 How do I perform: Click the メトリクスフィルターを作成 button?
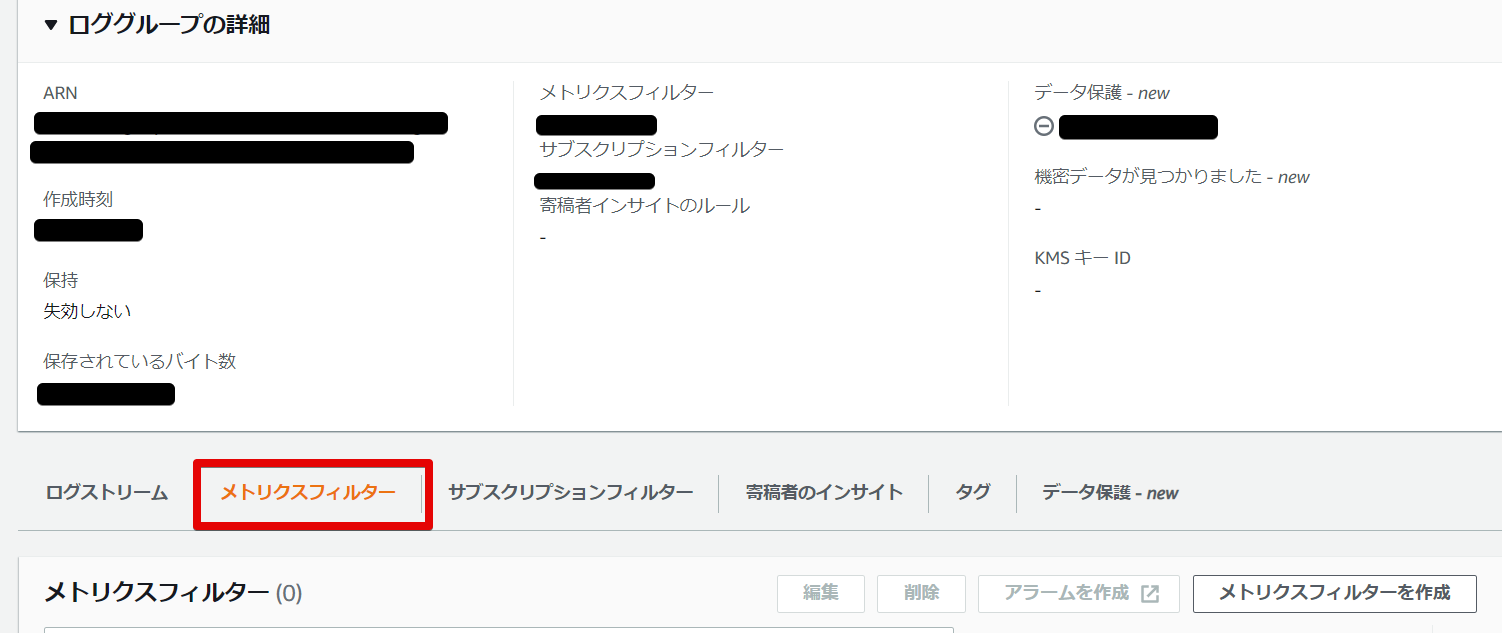click(1335, 593)
